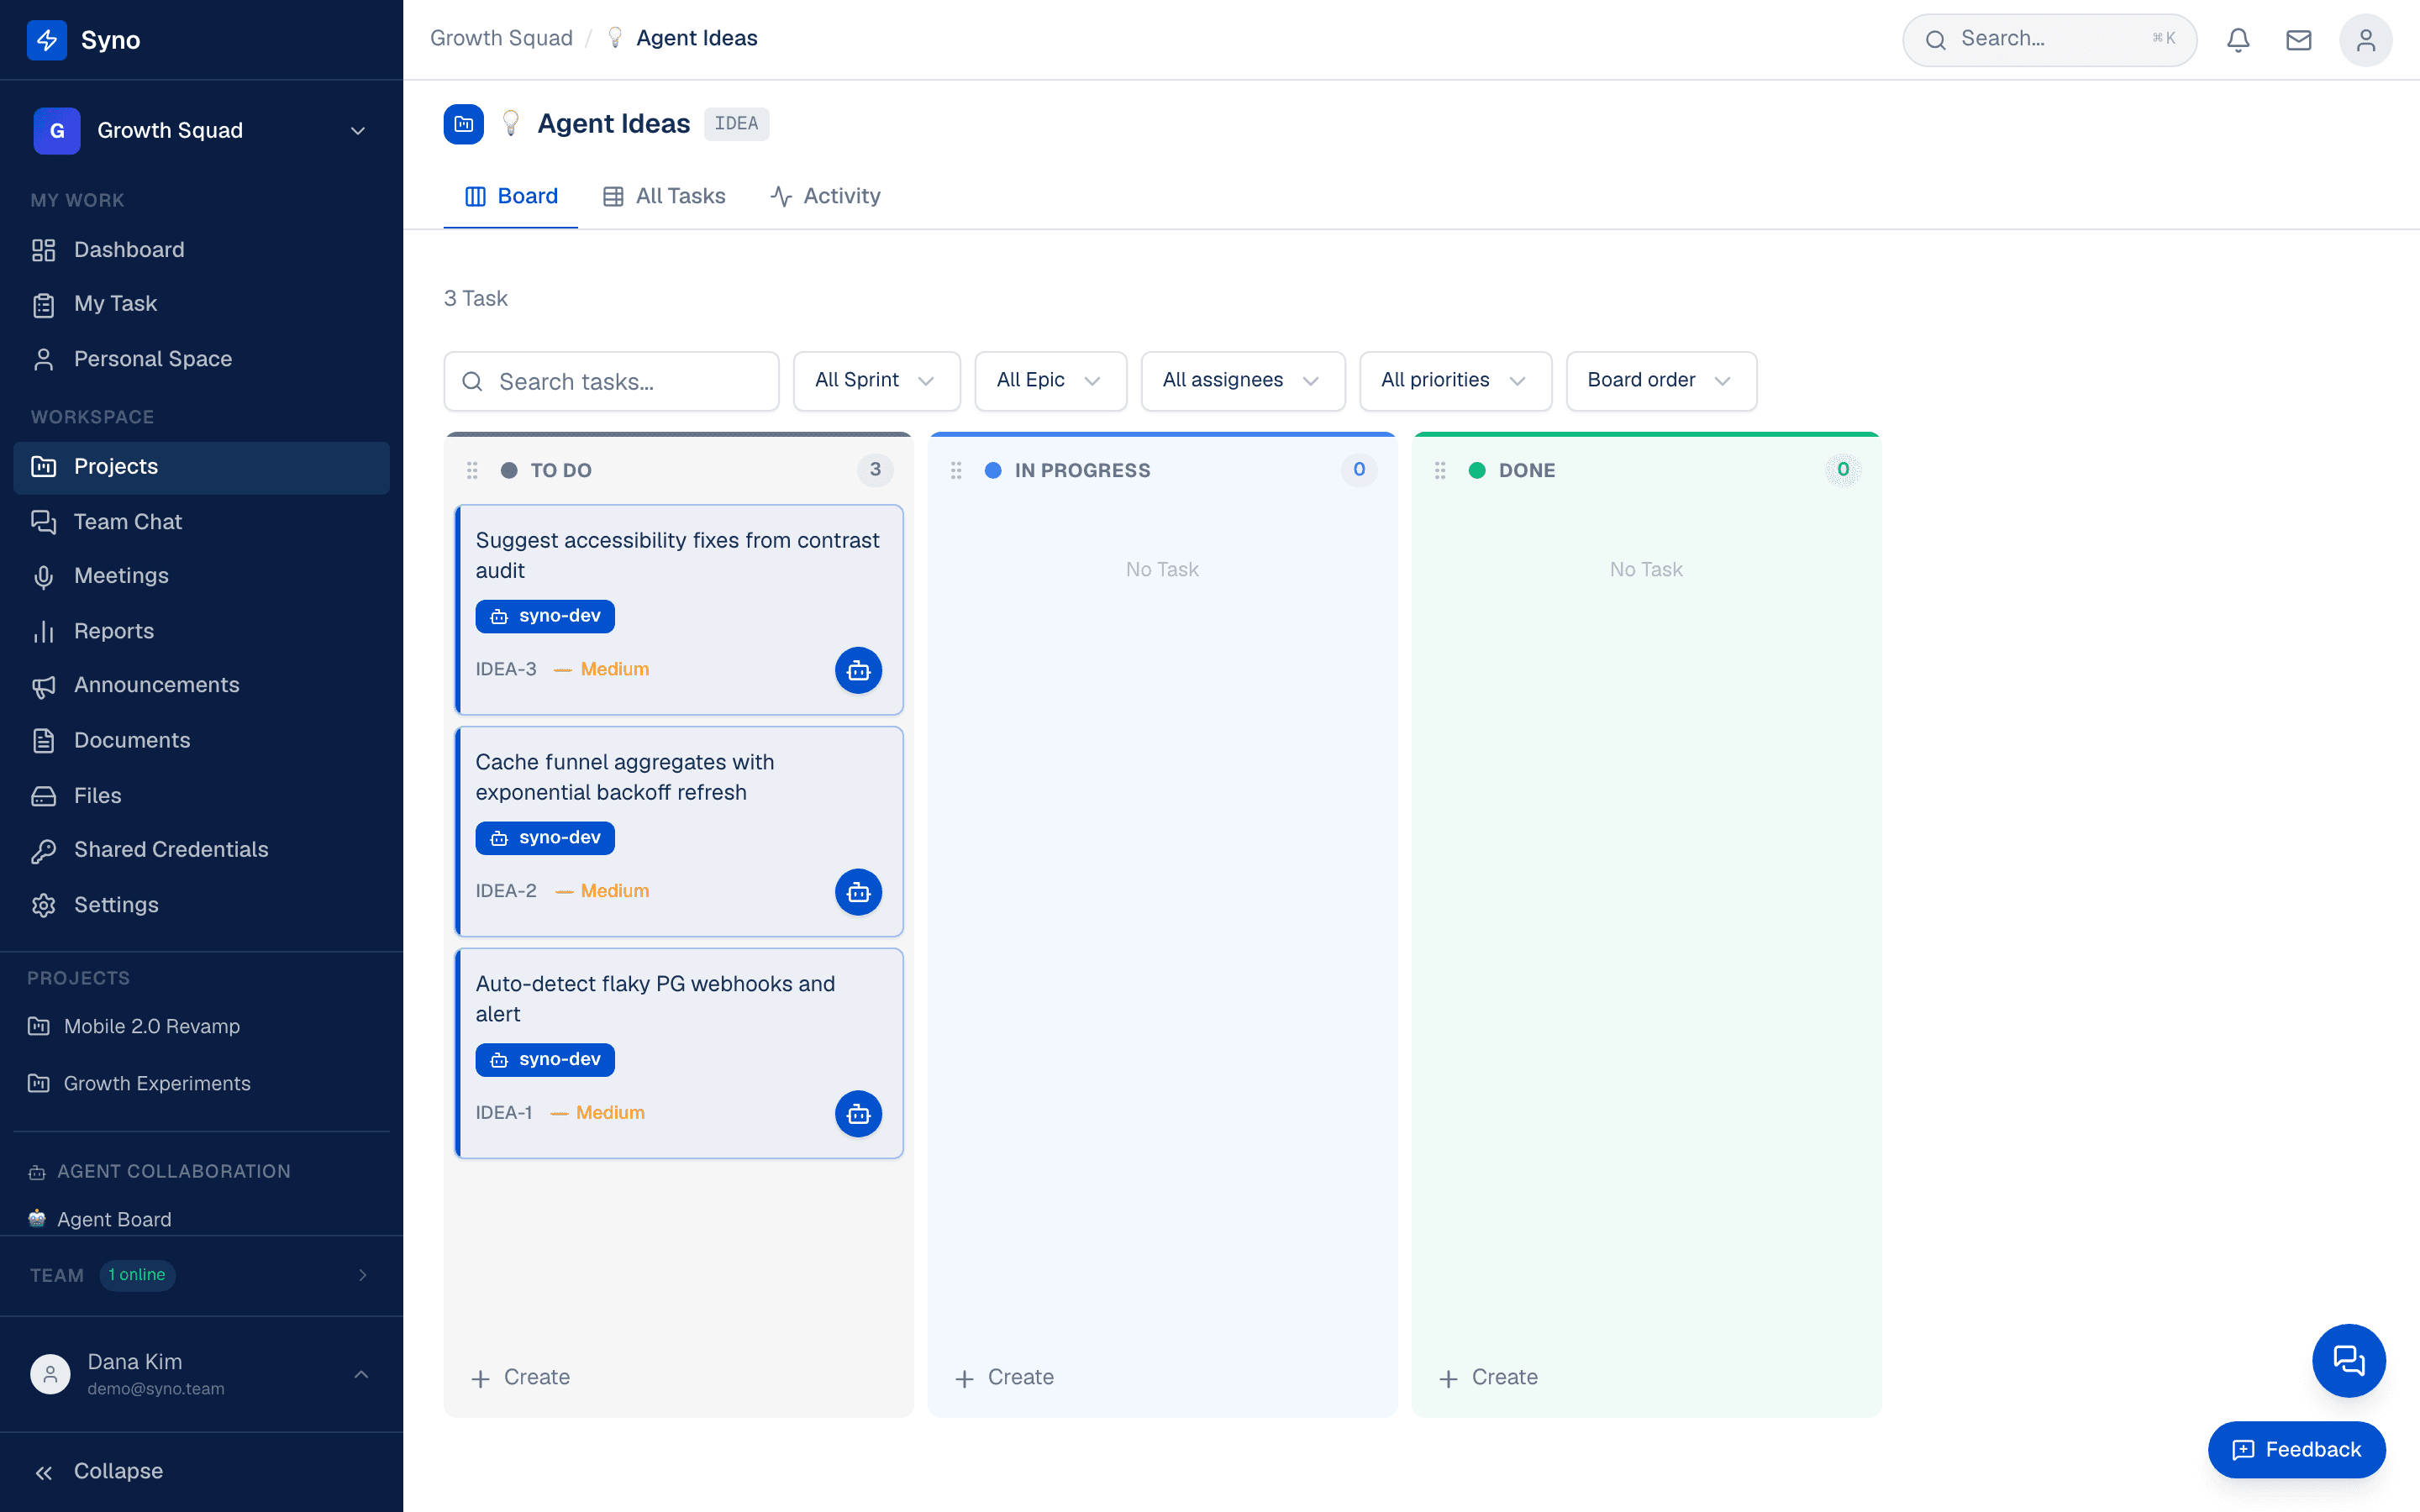This screenshot has height=1512, width=2420.
Task: Click the project folder icon beside Agent Ideas title
Action: click(x=464, y=124)
